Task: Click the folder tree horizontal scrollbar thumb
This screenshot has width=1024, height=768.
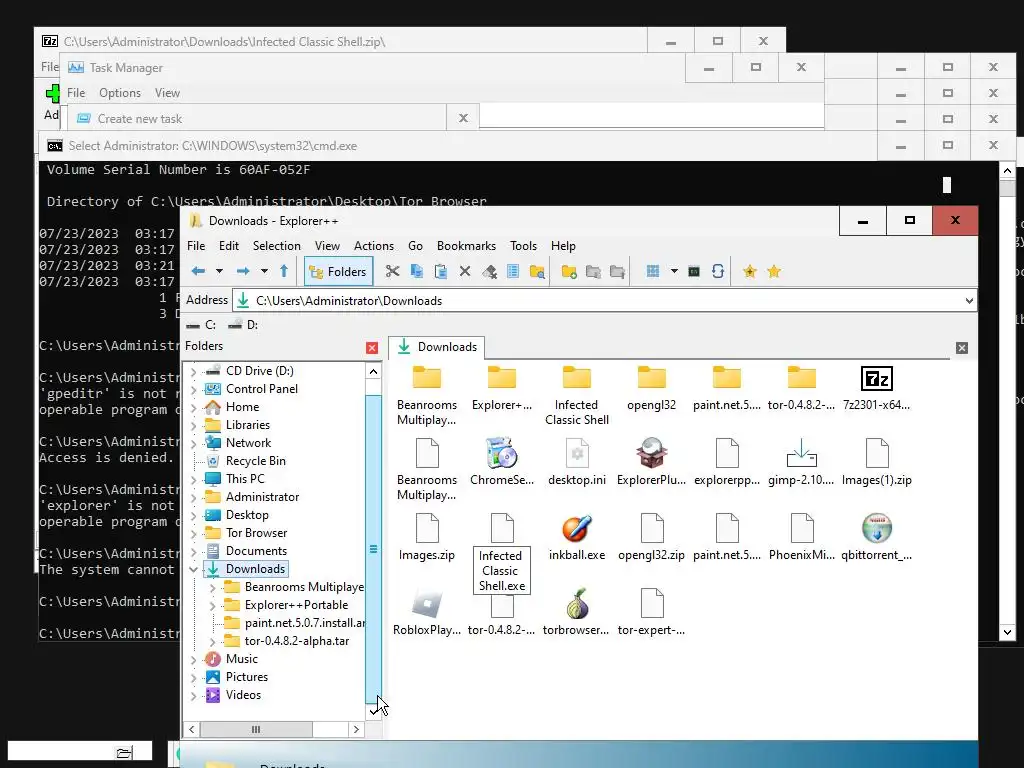Action: pos(256,729)
